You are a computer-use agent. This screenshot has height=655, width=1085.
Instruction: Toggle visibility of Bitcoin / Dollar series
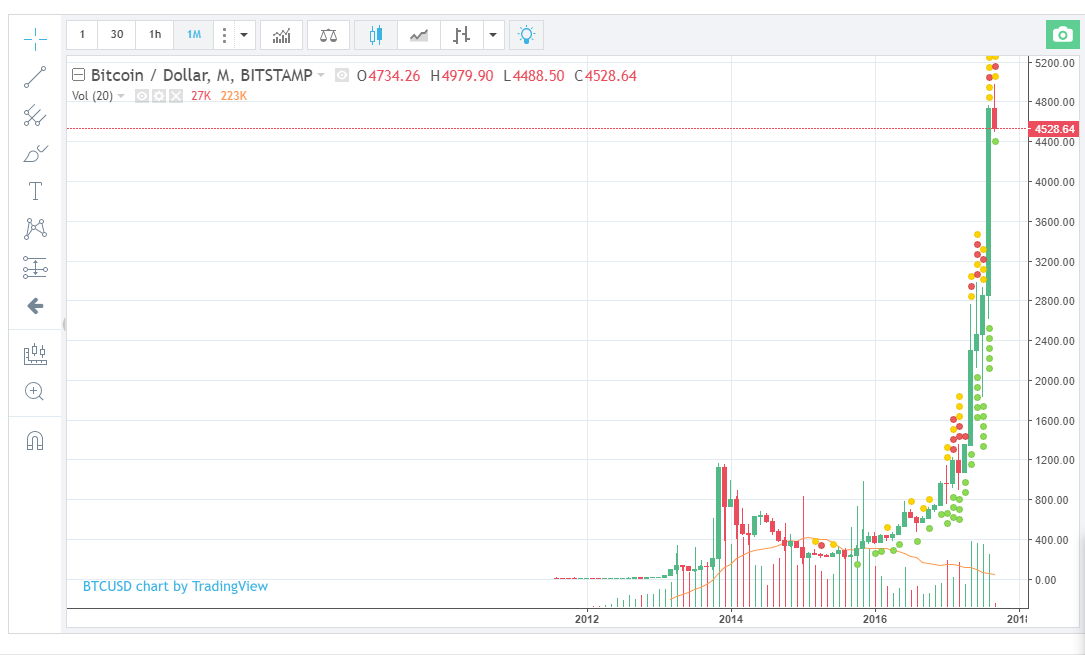[342, 75]
